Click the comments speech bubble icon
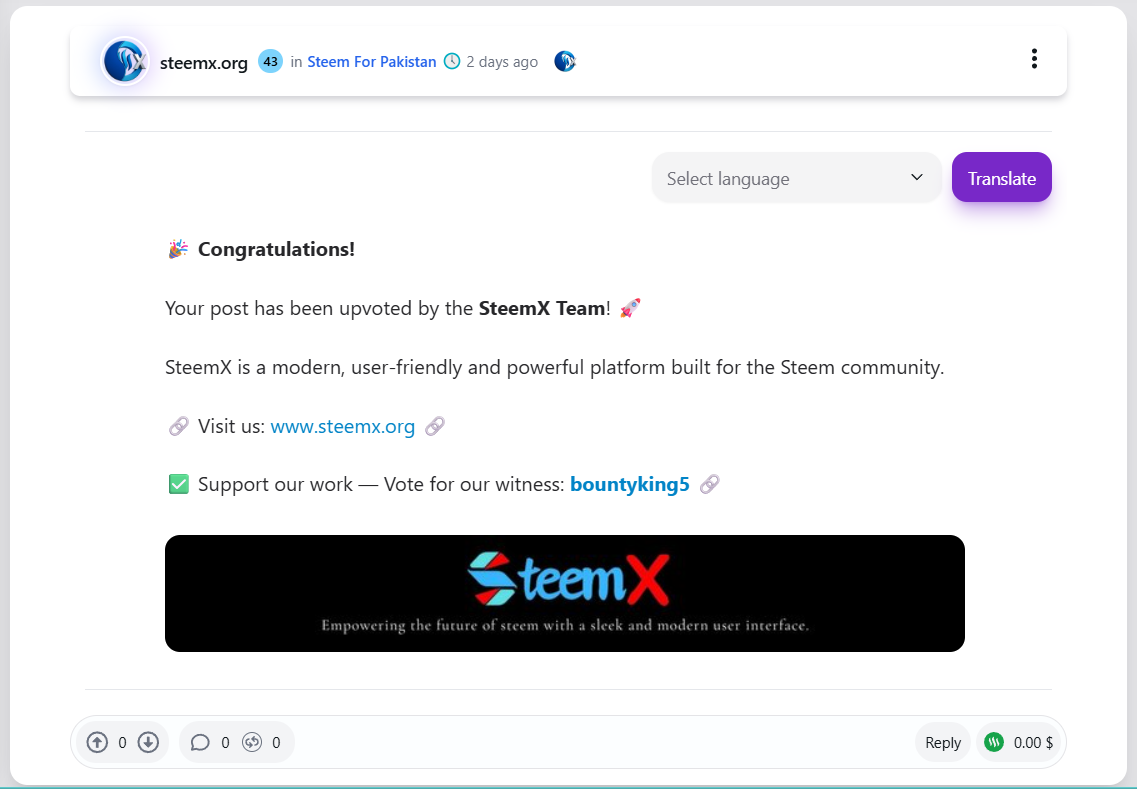 click(x=200, y=743)
